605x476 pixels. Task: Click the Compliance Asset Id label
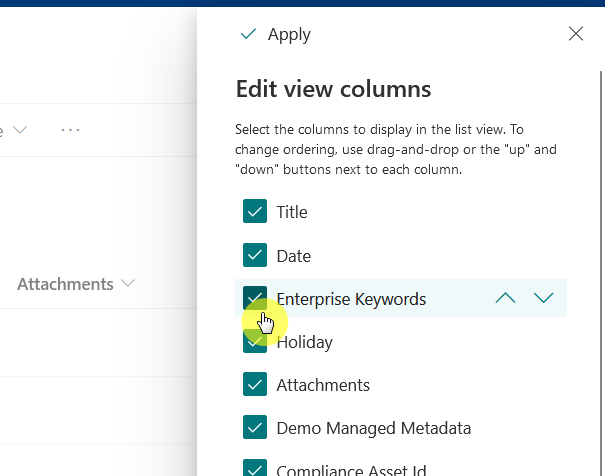point(351,469)
